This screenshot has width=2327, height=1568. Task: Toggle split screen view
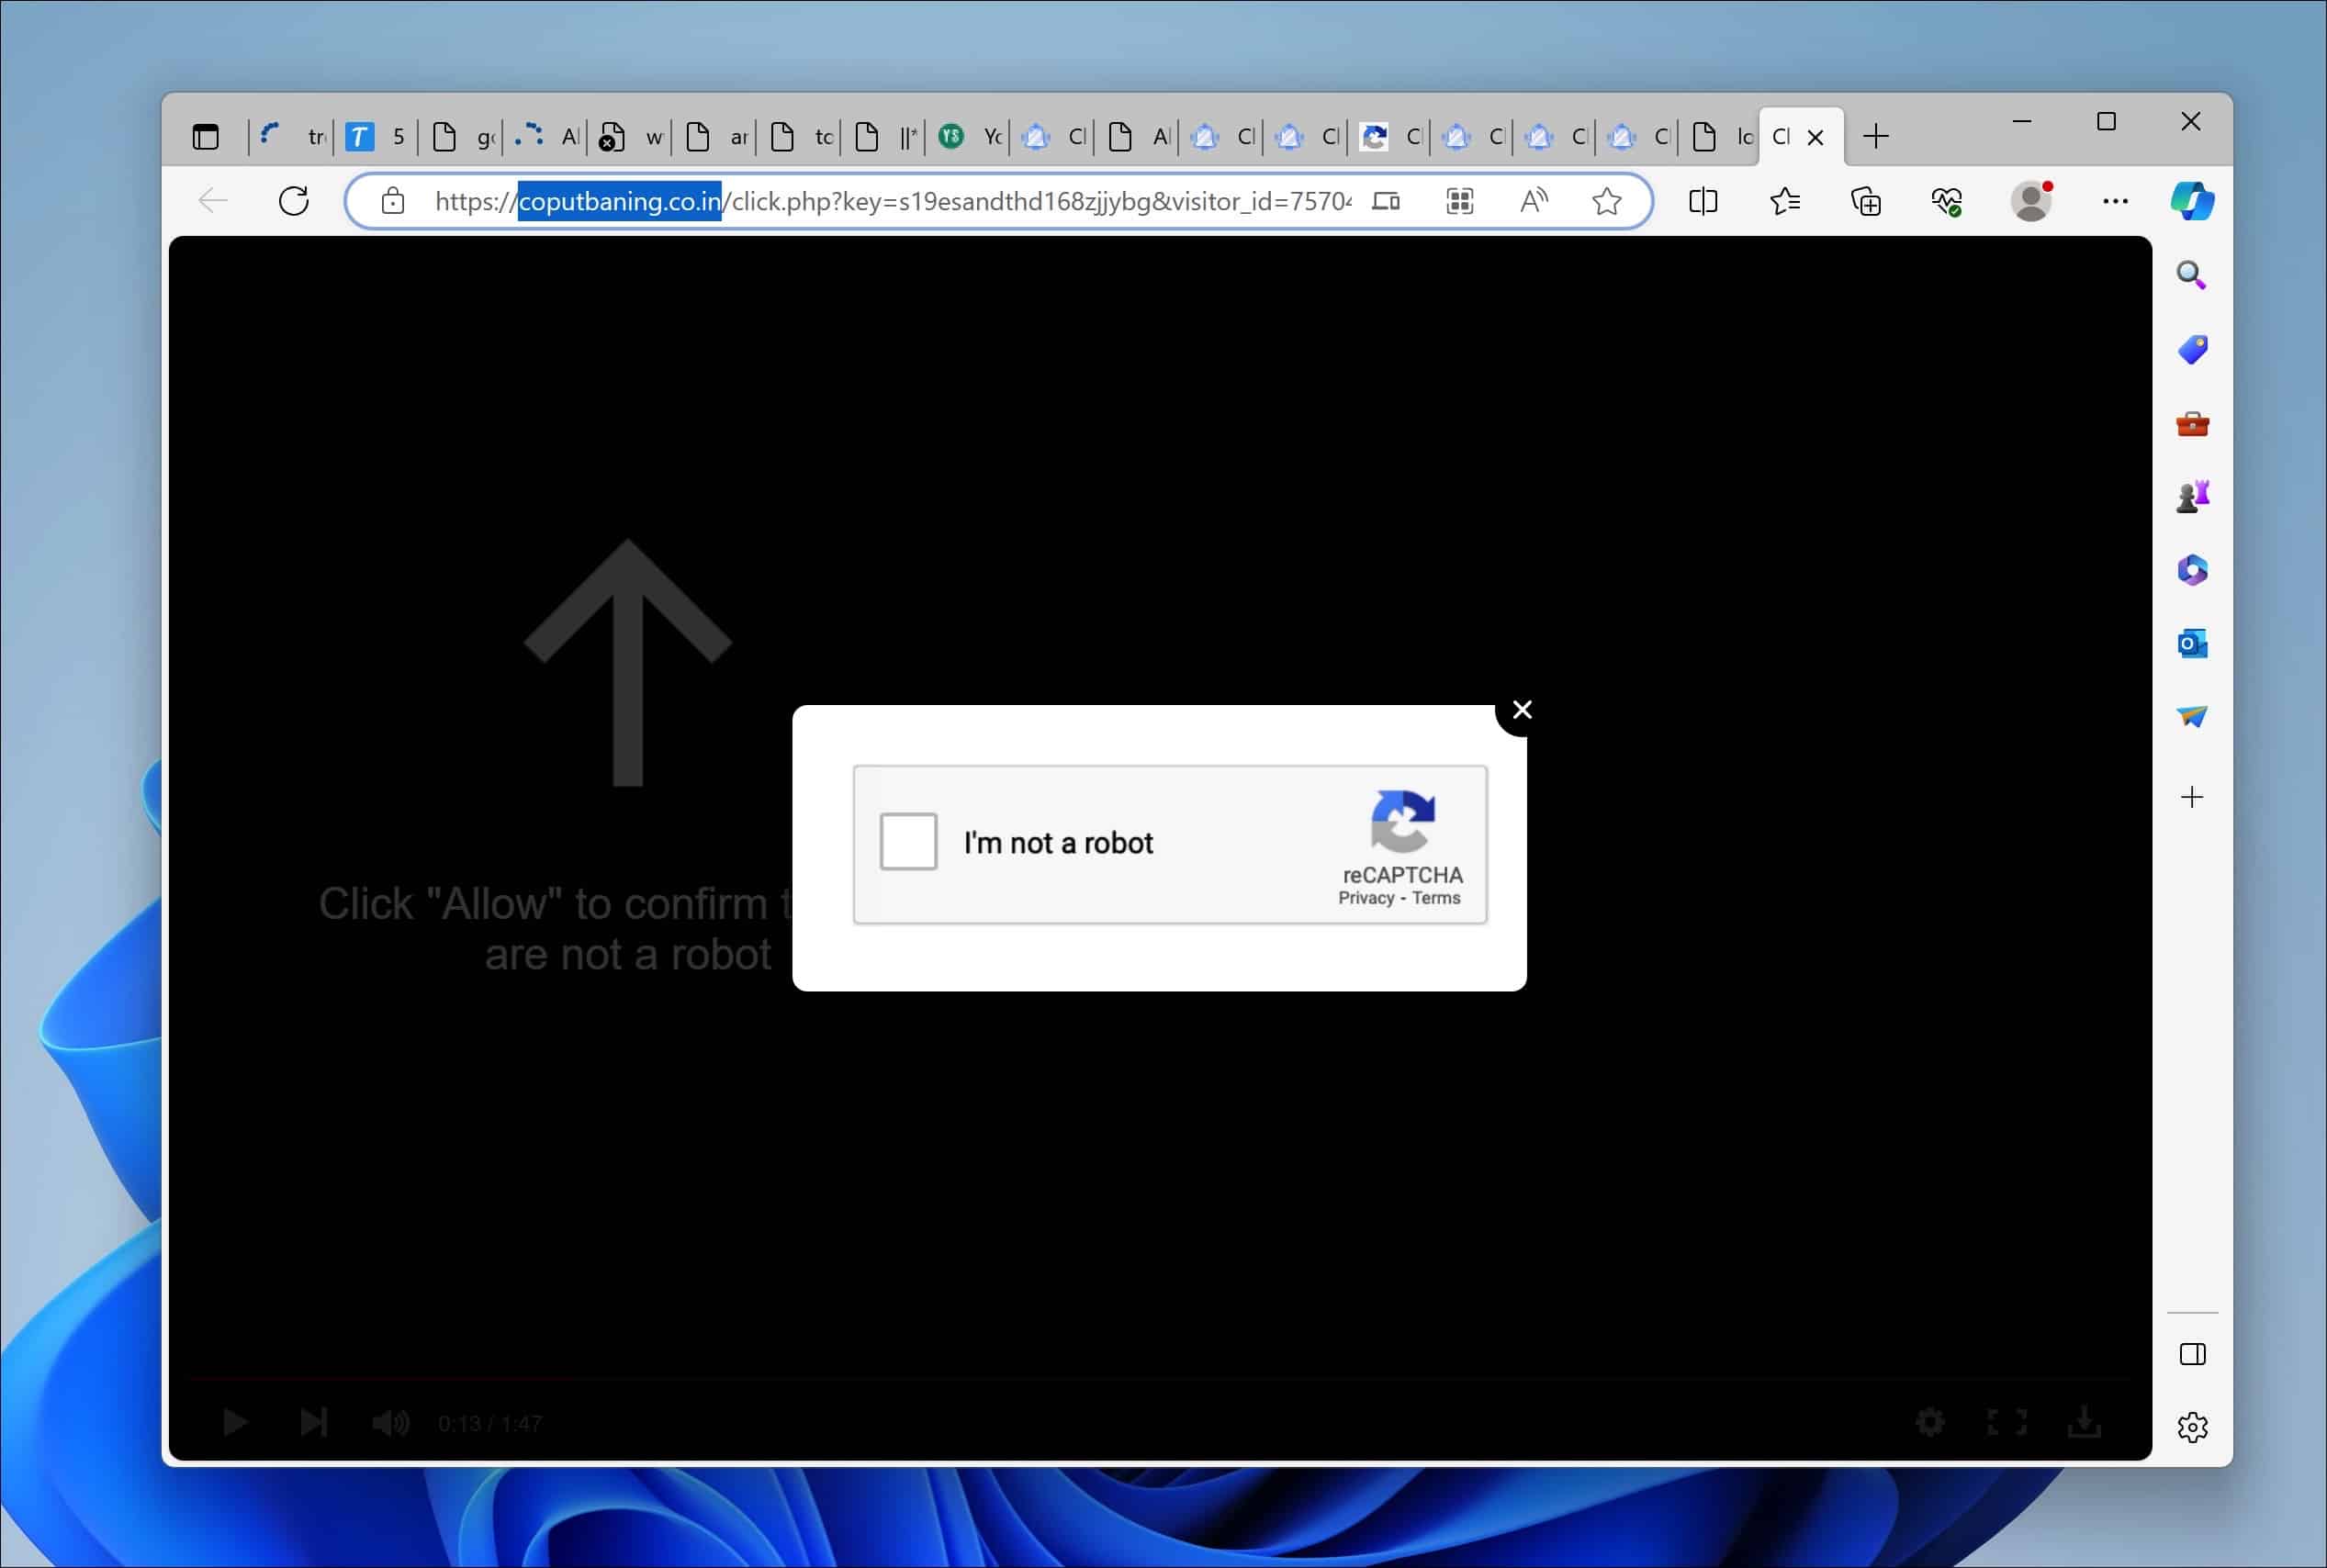click(x=1703, y=201)
